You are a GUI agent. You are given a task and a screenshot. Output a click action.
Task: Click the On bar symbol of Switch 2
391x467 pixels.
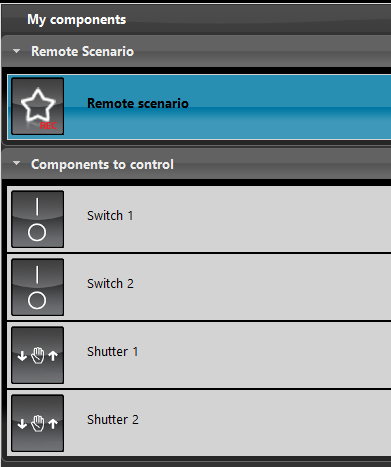pos(37,275)
